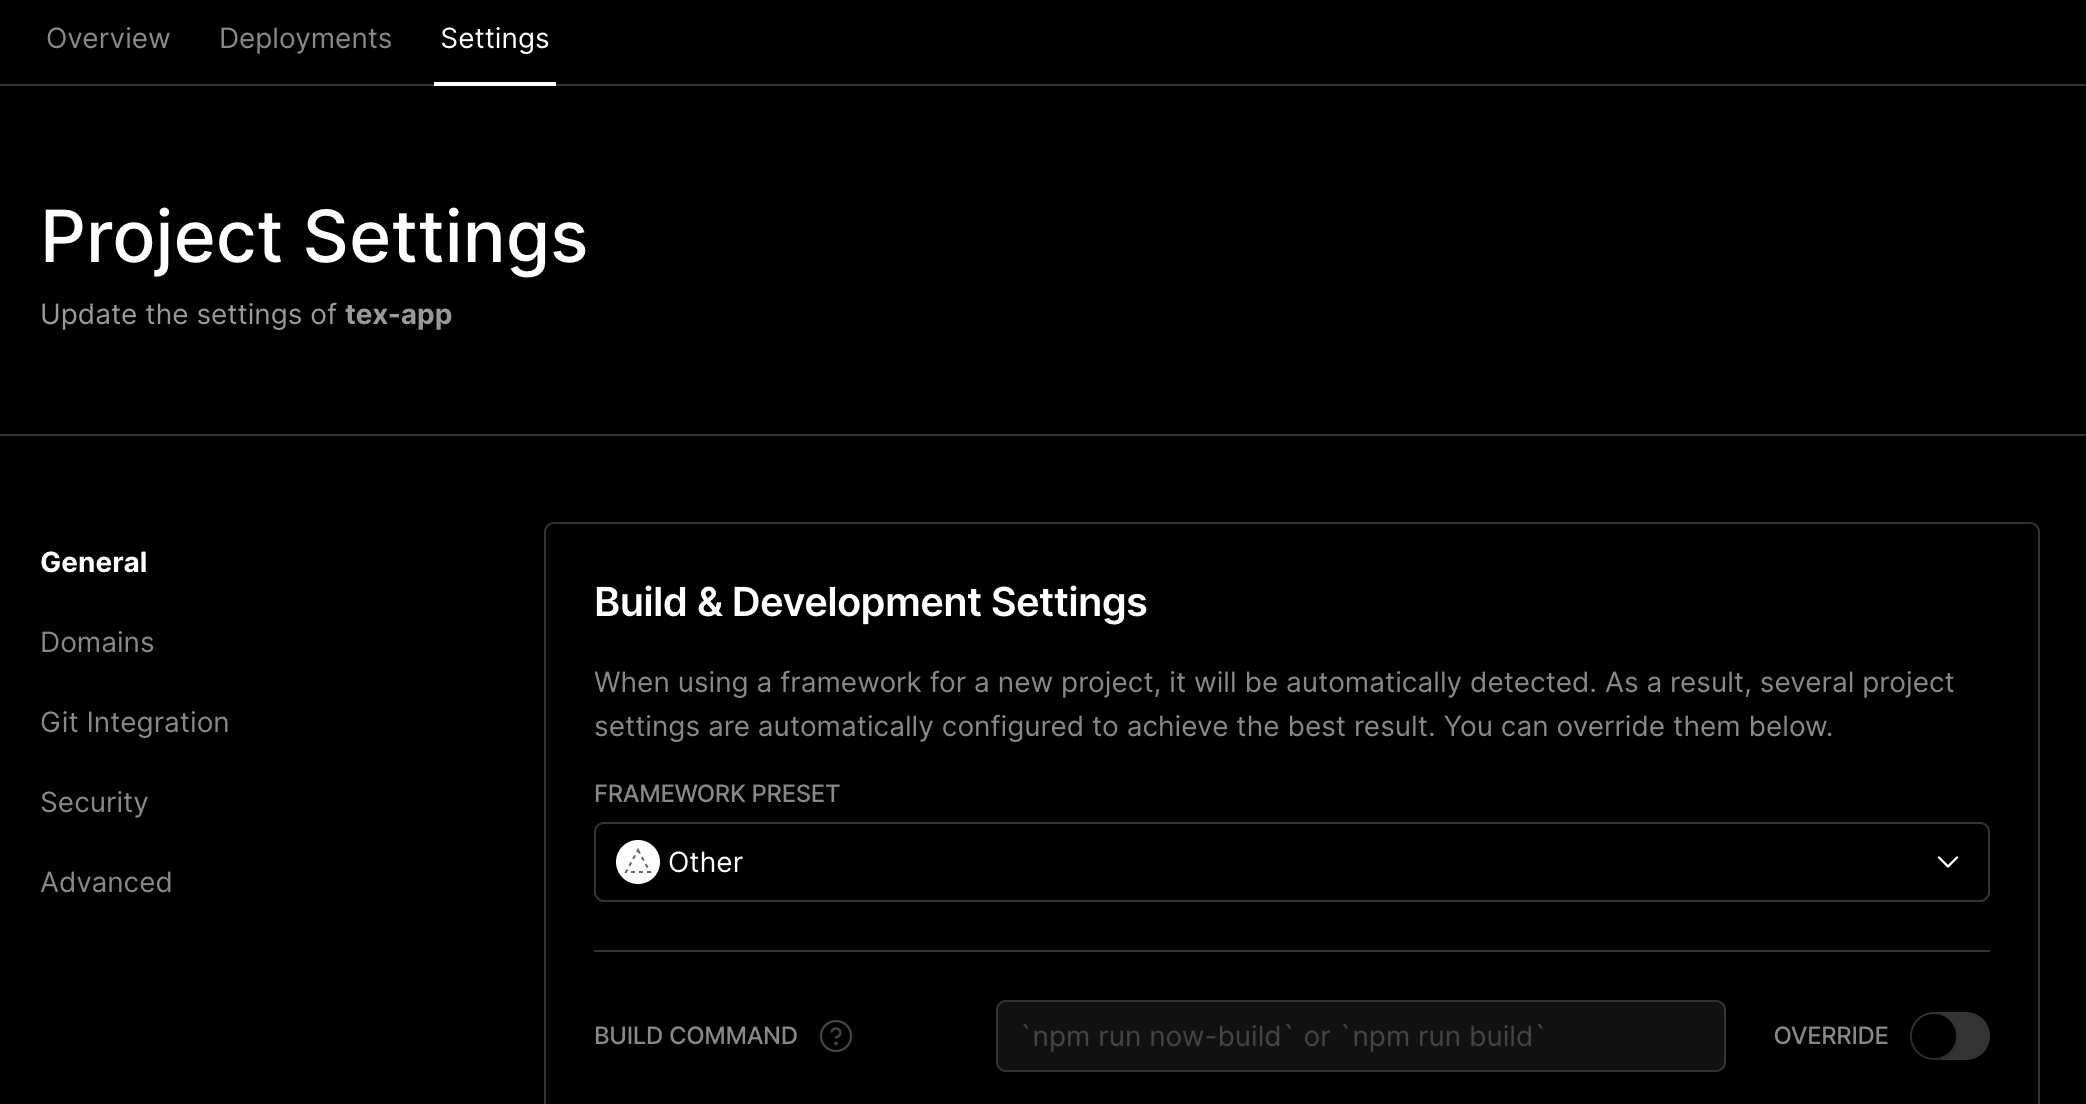
Task: Open Git Integration in the sidebar
Action: tap(135, 722)
